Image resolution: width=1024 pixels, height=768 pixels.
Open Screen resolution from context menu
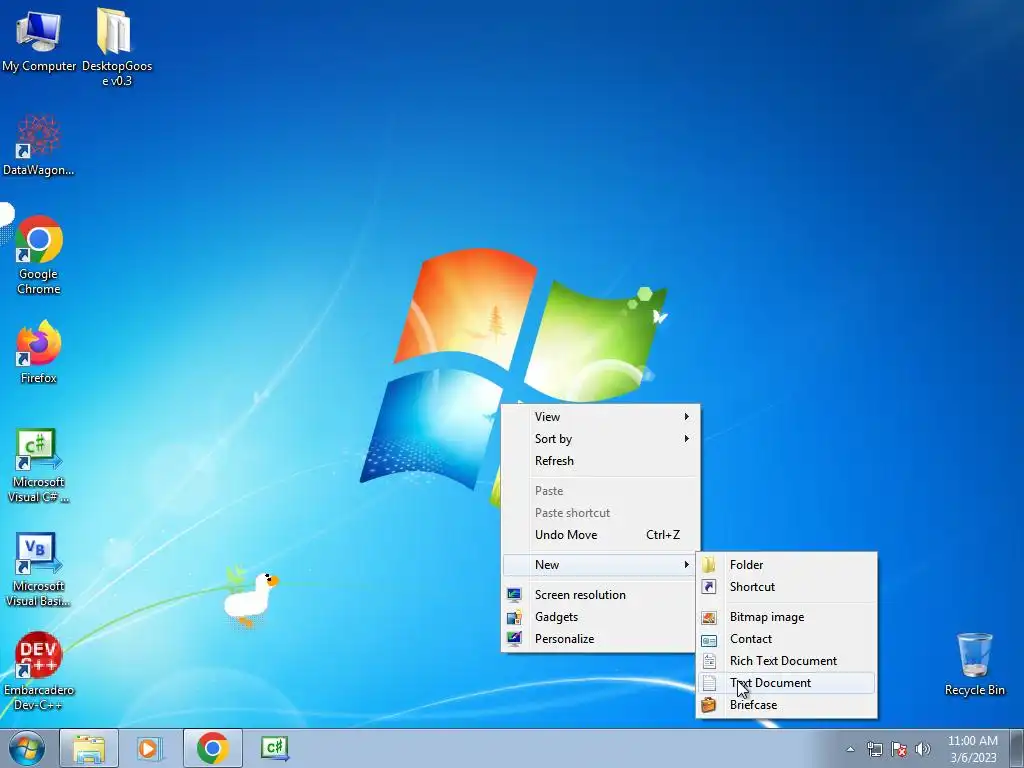click(600, 595)
